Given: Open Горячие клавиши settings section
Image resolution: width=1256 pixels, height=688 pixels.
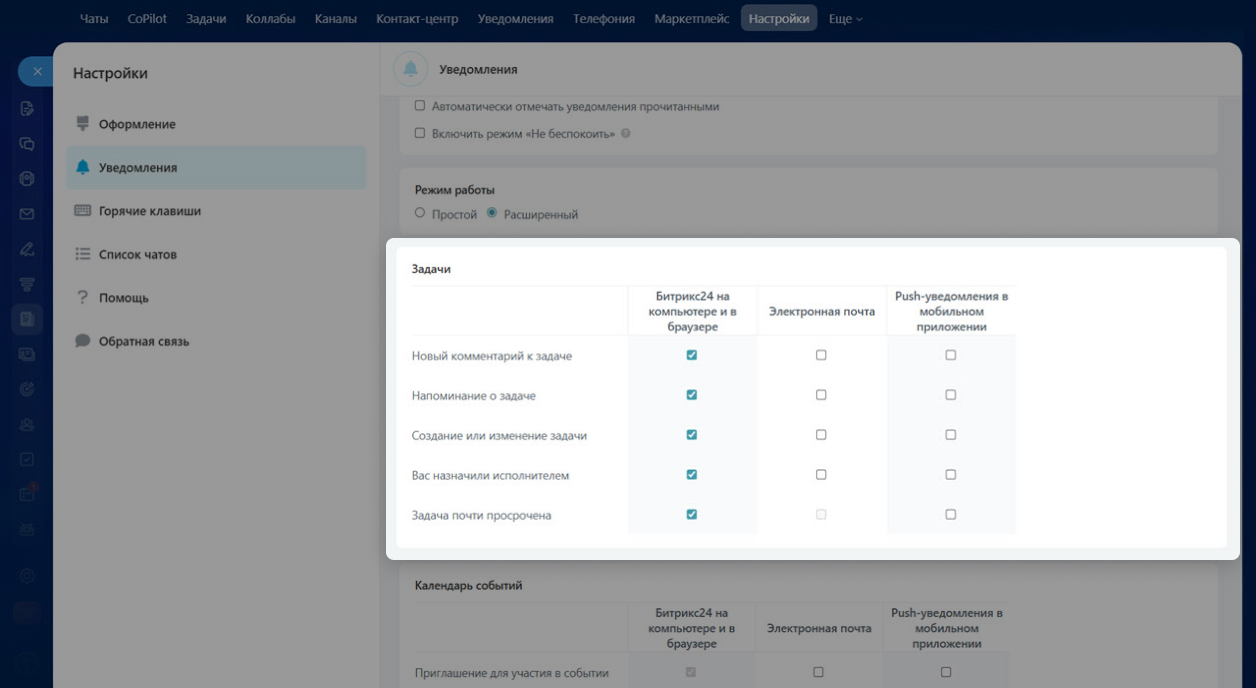Looking at the screenshot, I should pyautogui.click(x=150, y=211).
